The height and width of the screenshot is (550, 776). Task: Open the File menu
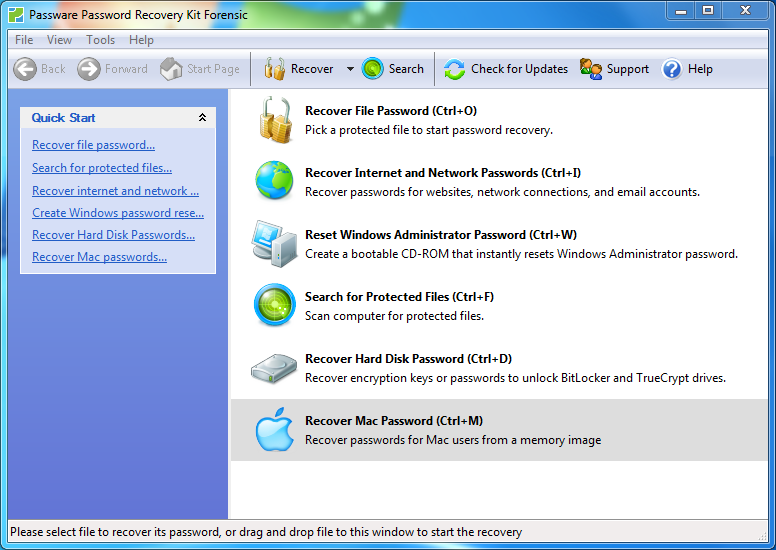(x=24, y=40)
